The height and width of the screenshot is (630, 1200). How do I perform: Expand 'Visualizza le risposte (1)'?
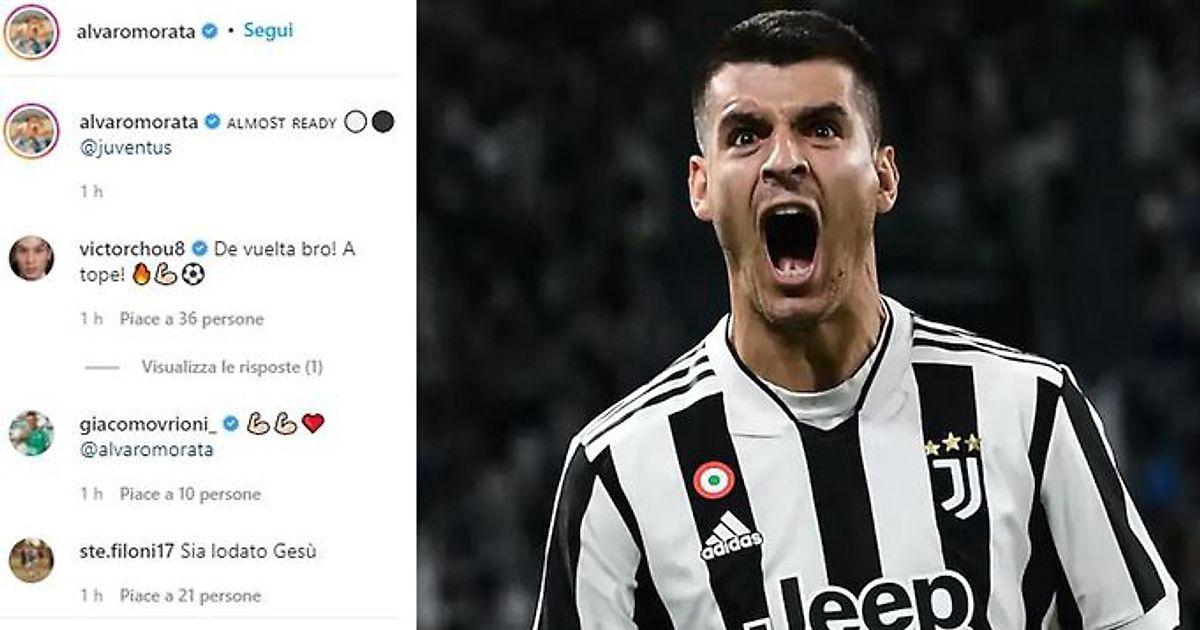coord(232,367)
